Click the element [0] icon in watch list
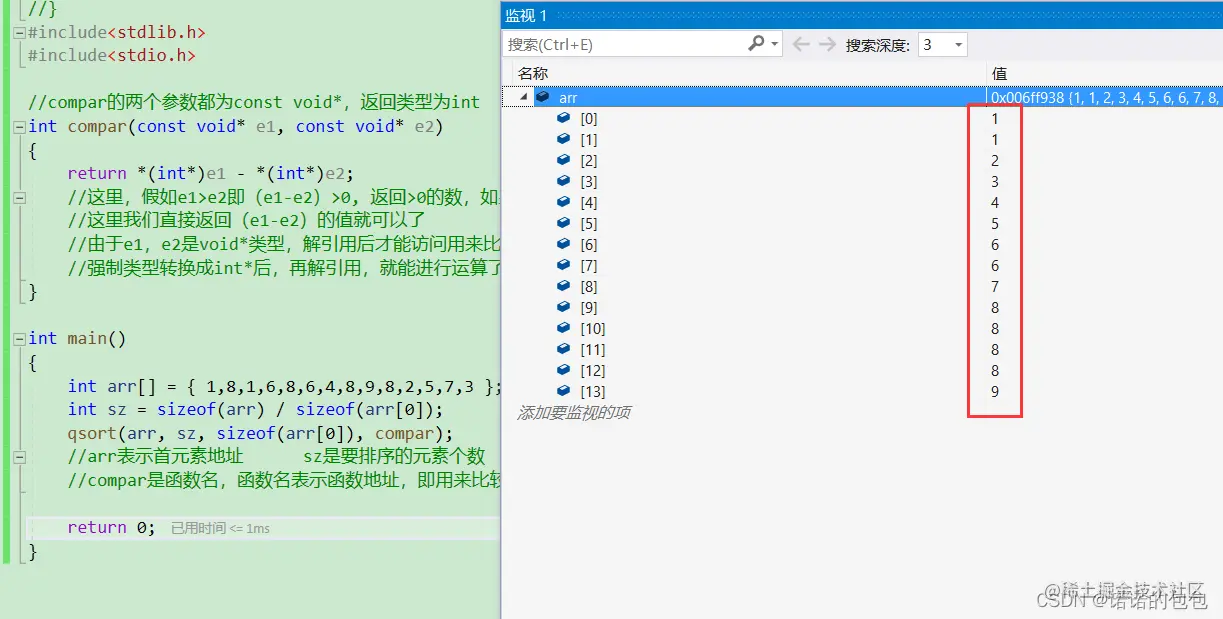 563,117
